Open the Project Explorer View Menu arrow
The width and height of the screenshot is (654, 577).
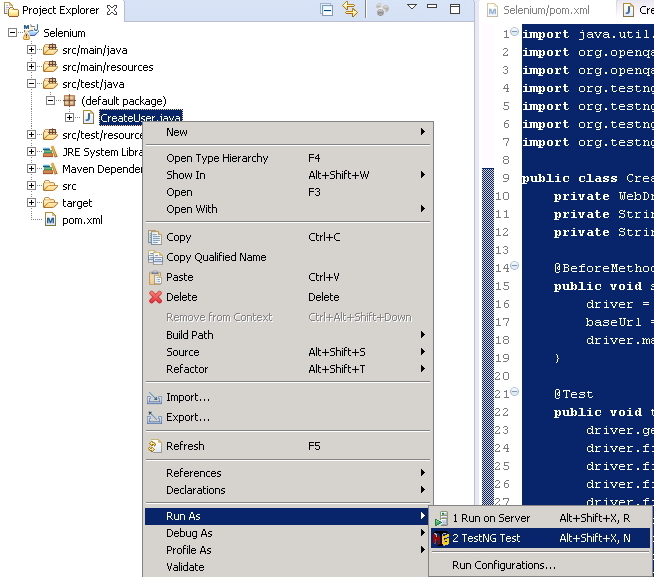coord(411,9)
